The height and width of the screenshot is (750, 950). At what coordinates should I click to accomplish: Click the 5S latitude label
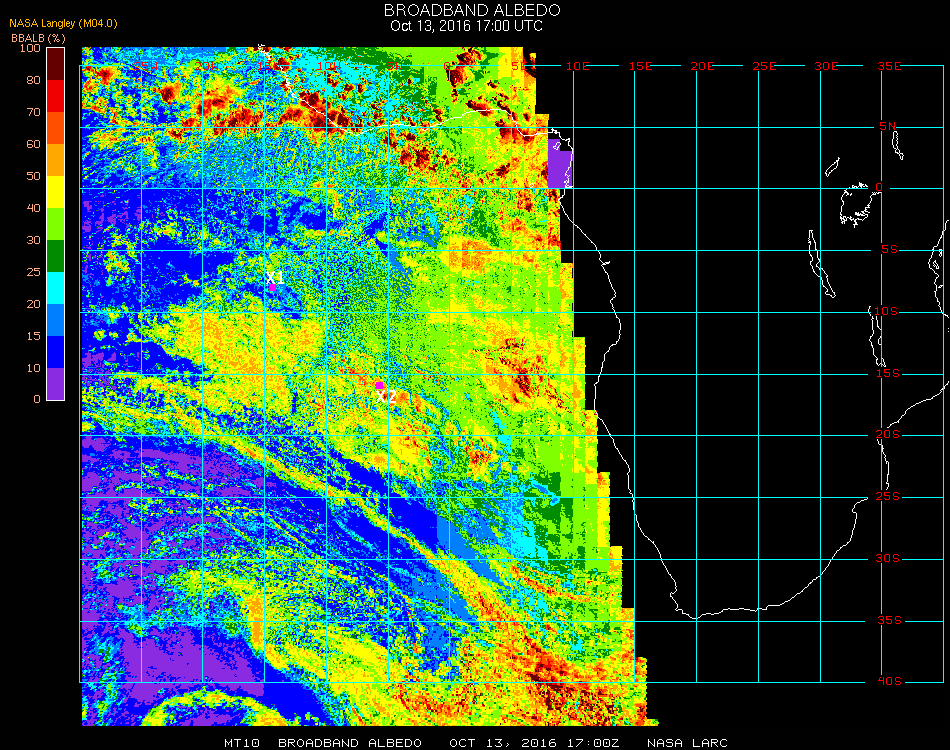889,250
